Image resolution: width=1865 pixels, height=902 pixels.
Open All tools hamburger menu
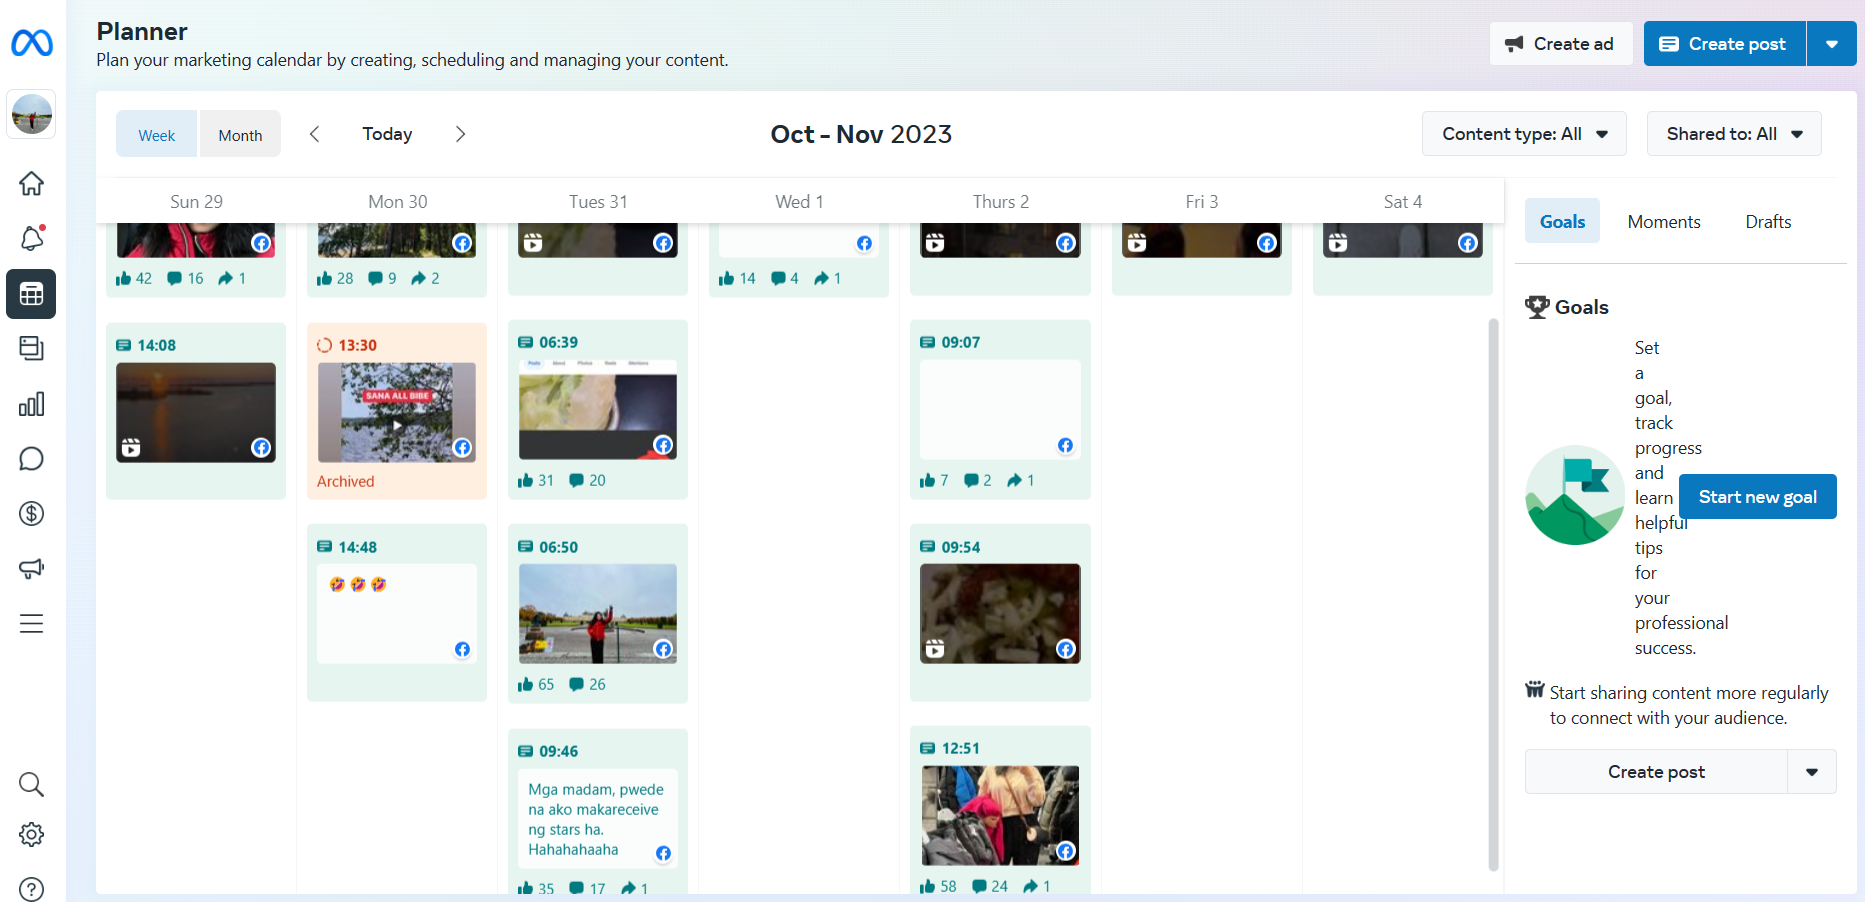32,624
